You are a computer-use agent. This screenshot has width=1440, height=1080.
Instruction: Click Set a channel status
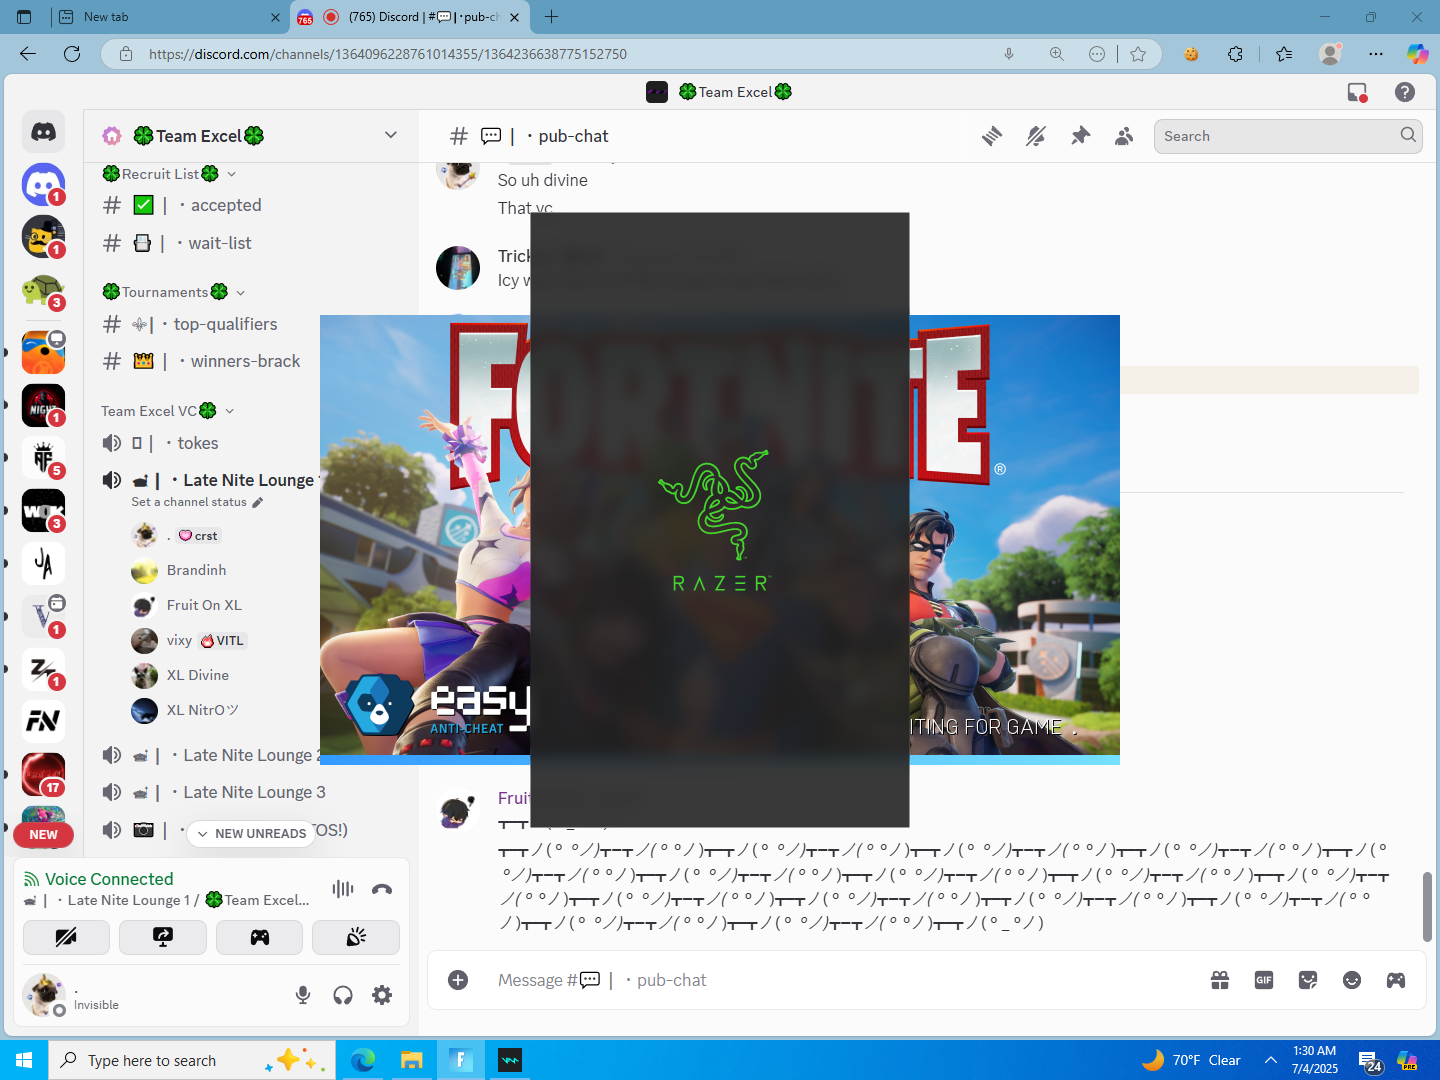click(x=189, y=502)
